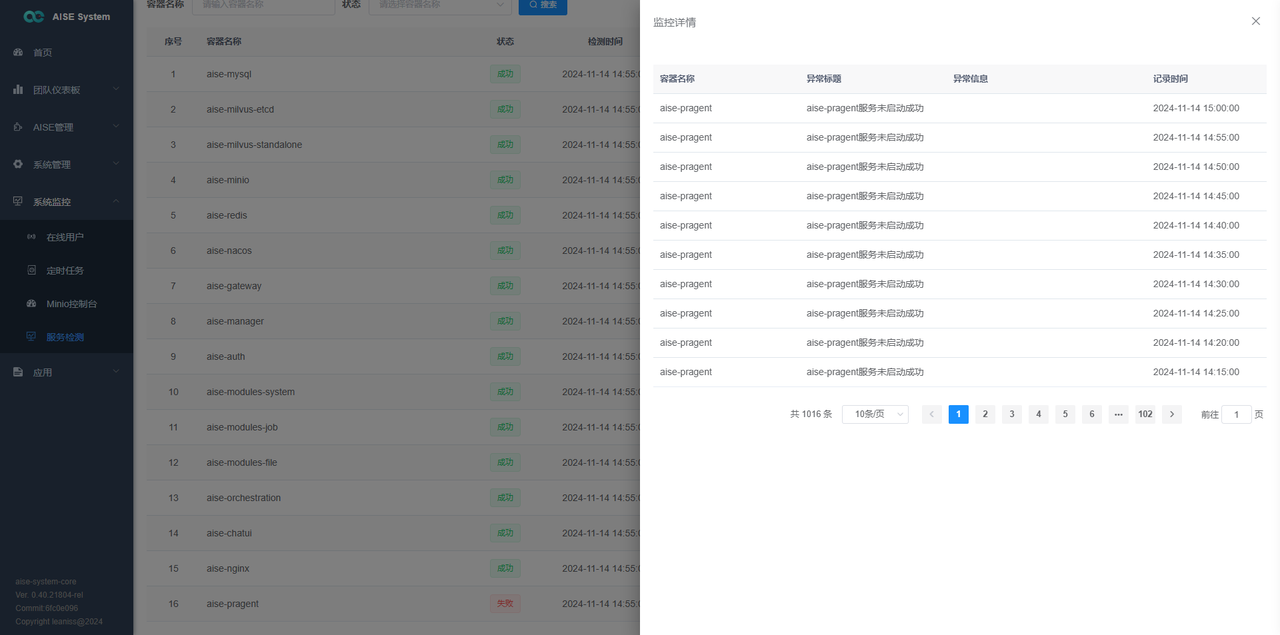This screenshot has width=1280, height=635.
Task: Collapse the 系统监控 menu
Action: [x=66, y=201]
